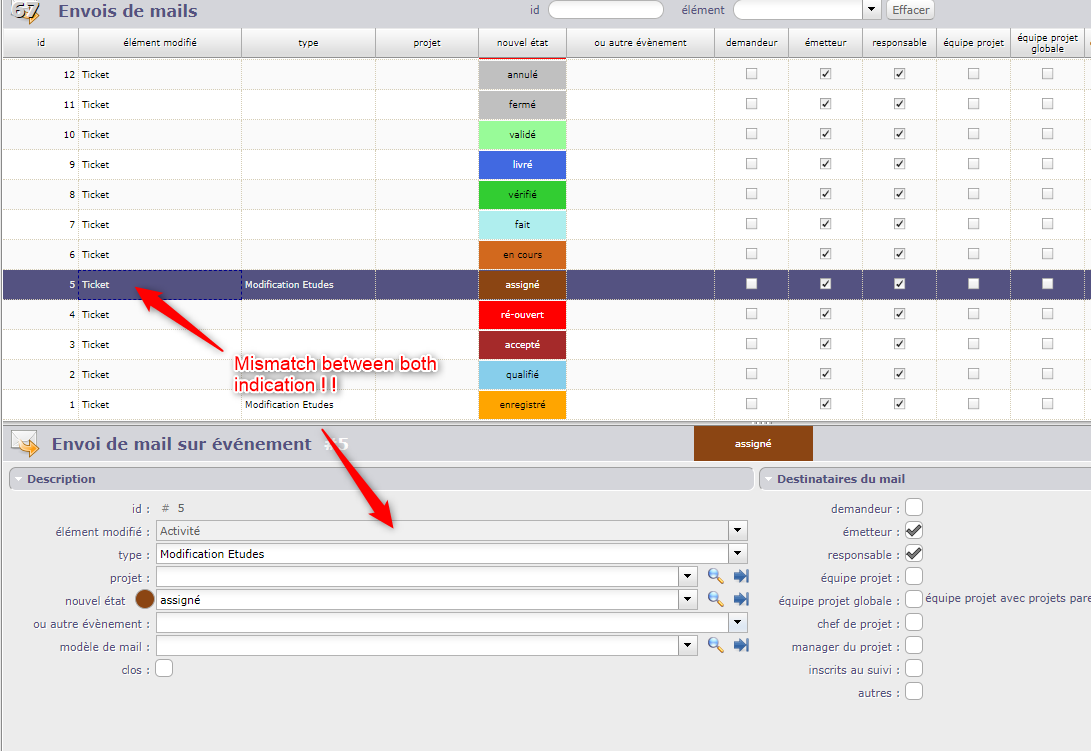The width and height of the screenshot is (1091, 751).
Task: Search modèle de mail with magnifier icon
Action: 715,645
